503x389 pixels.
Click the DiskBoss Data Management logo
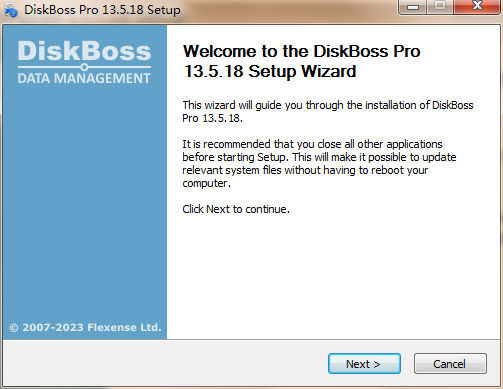[84, 62]
